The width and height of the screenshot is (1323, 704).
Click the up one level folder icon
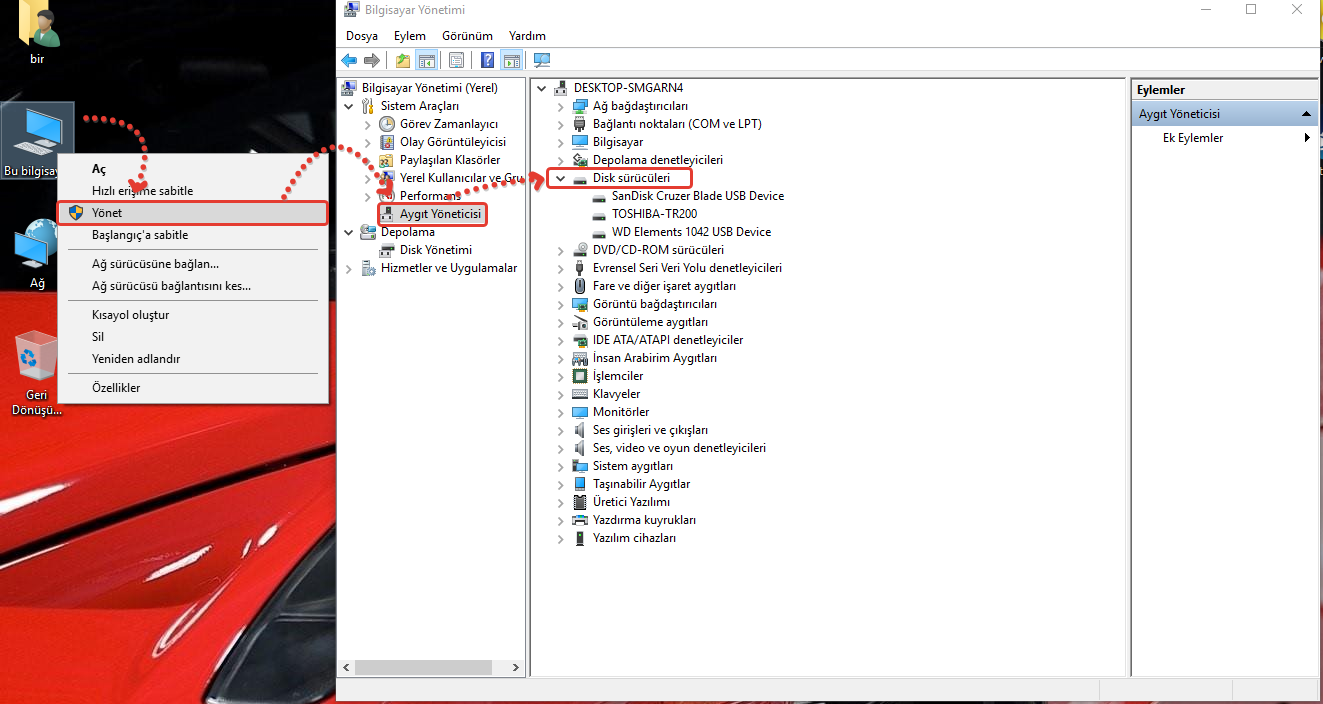[x=403, y=60]
